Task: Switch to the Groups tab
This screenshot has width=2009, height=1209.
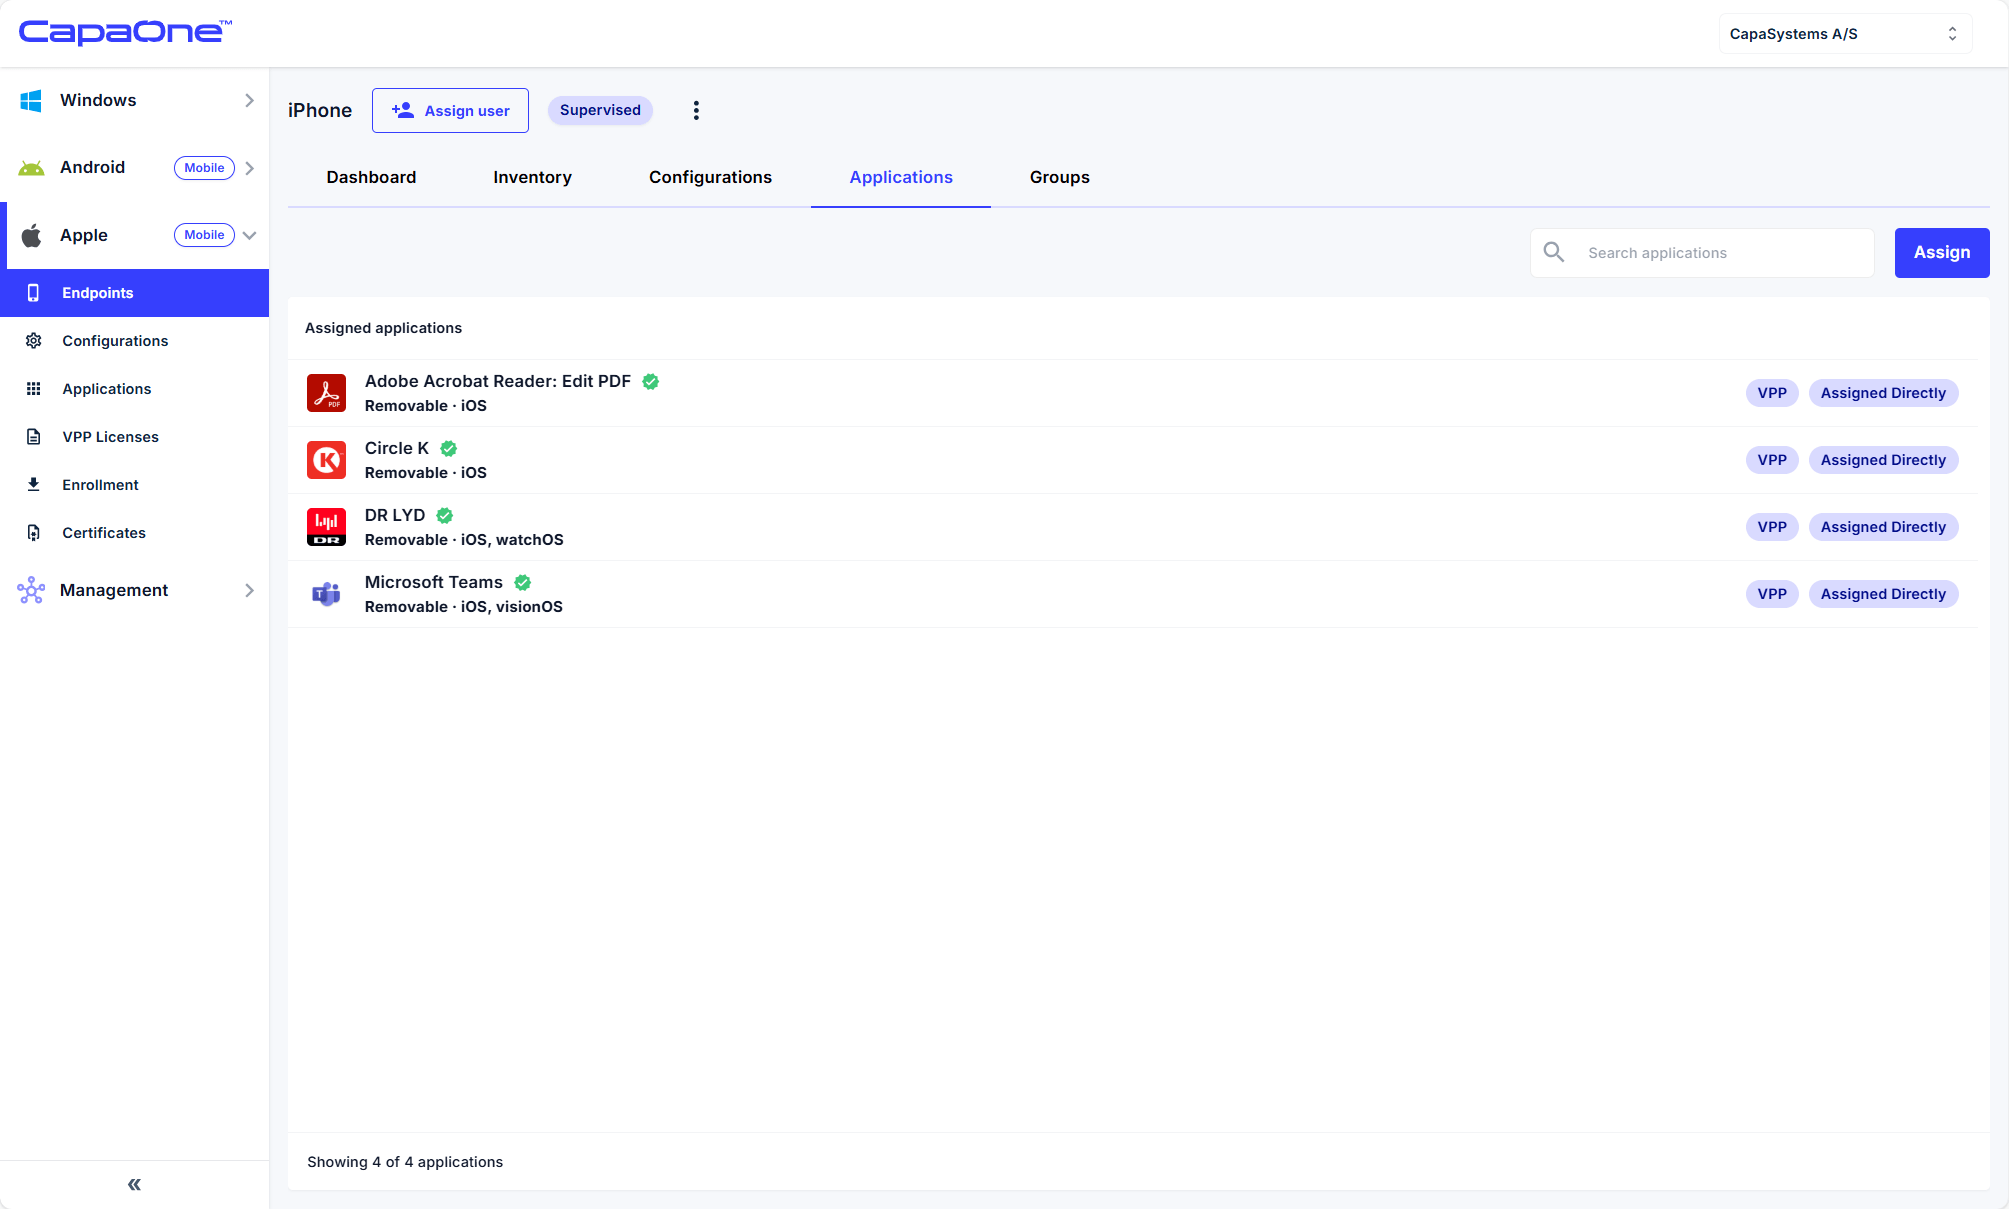Action: (x=1059, y=177)
